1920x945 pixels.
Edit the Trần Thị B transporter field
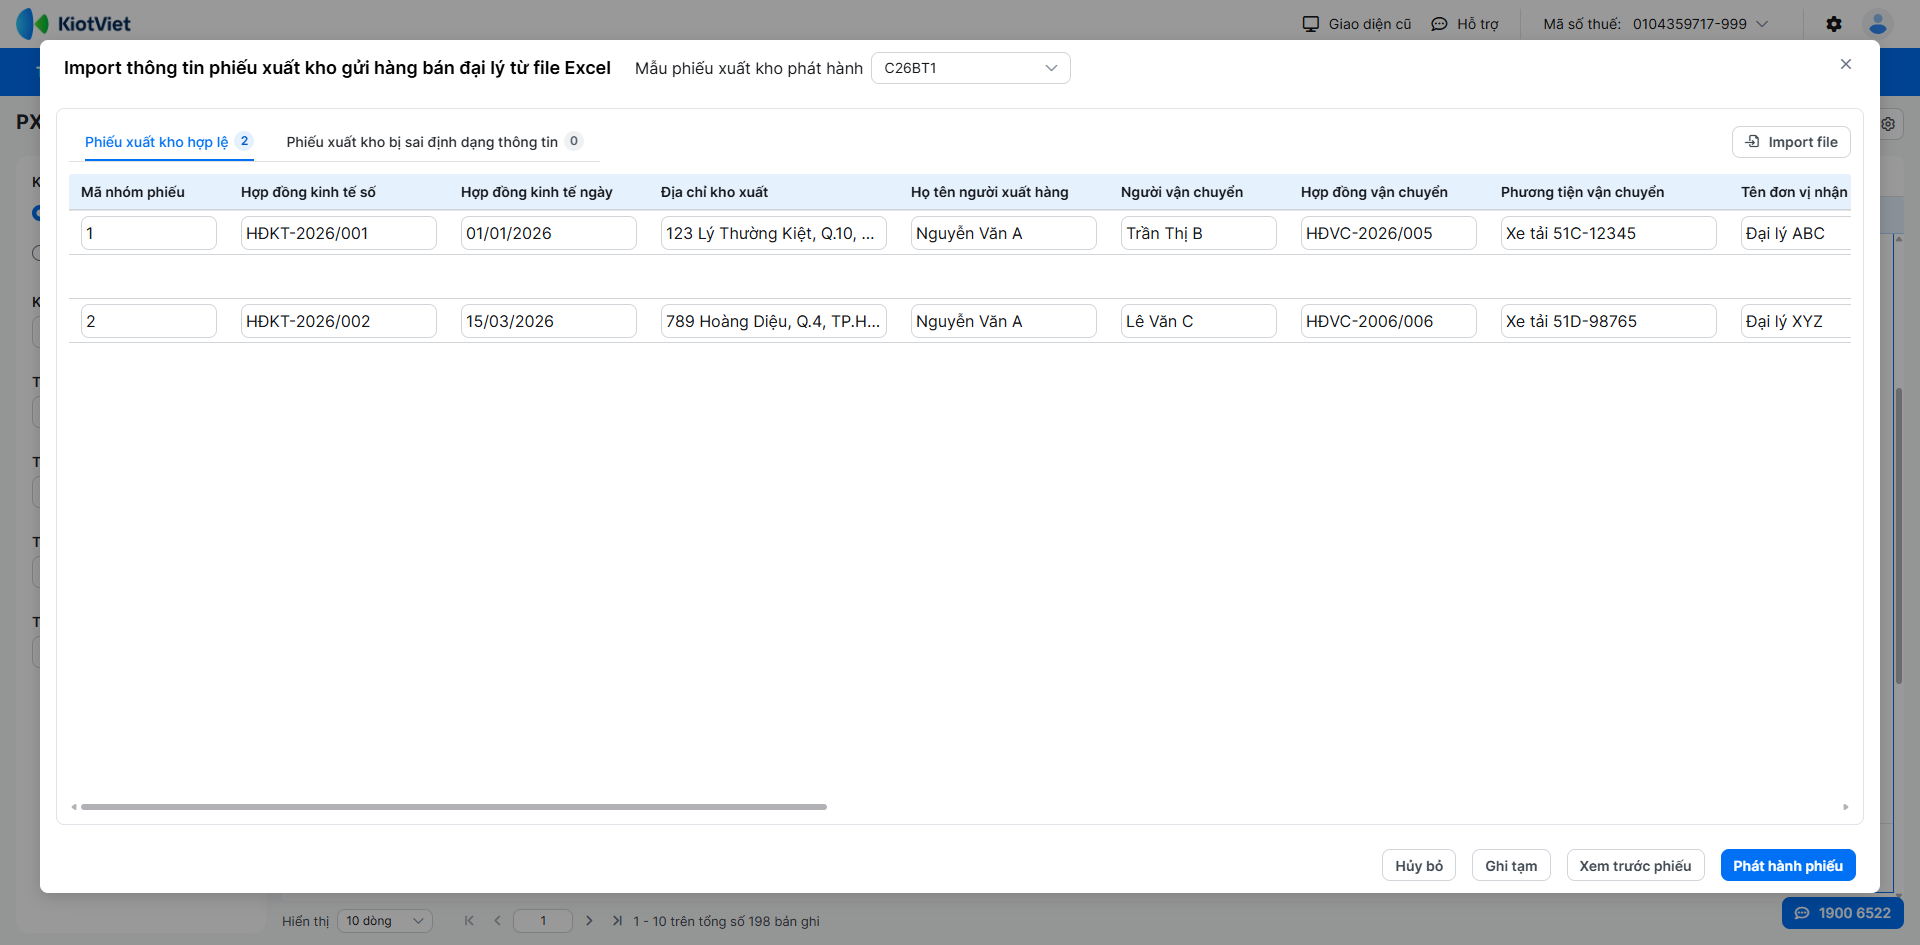(x=1199, y=233)
